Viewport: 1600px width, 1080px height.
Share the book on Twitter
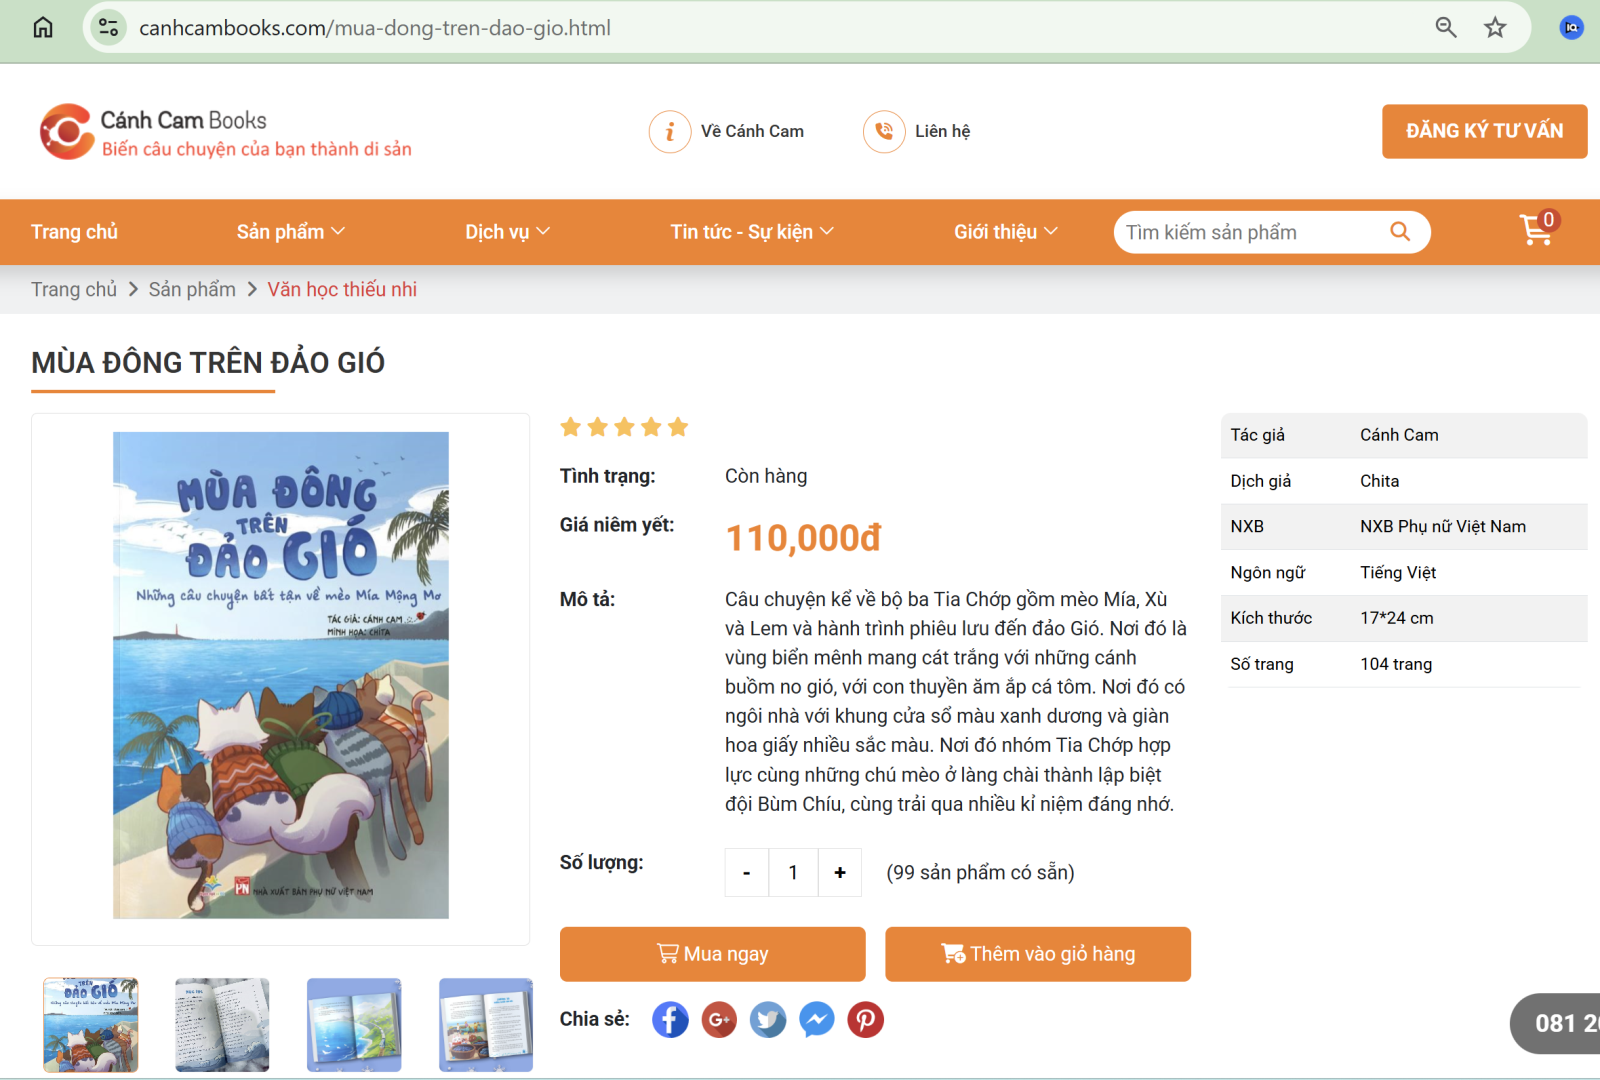tap(768, 1020)
